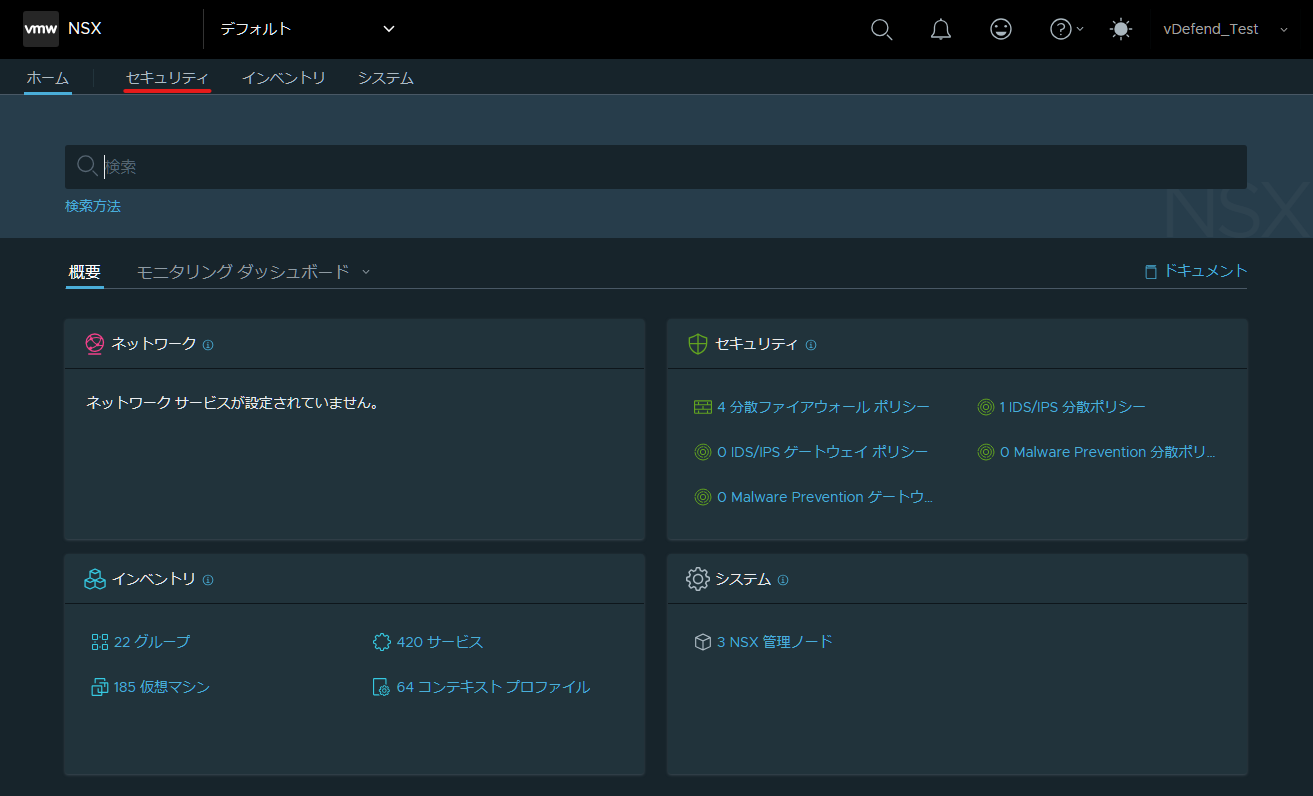The height and width of the screenshot is (796, 1313).
Task: Expand the vDefend_Test user menu
Action: click(1225, 29)
